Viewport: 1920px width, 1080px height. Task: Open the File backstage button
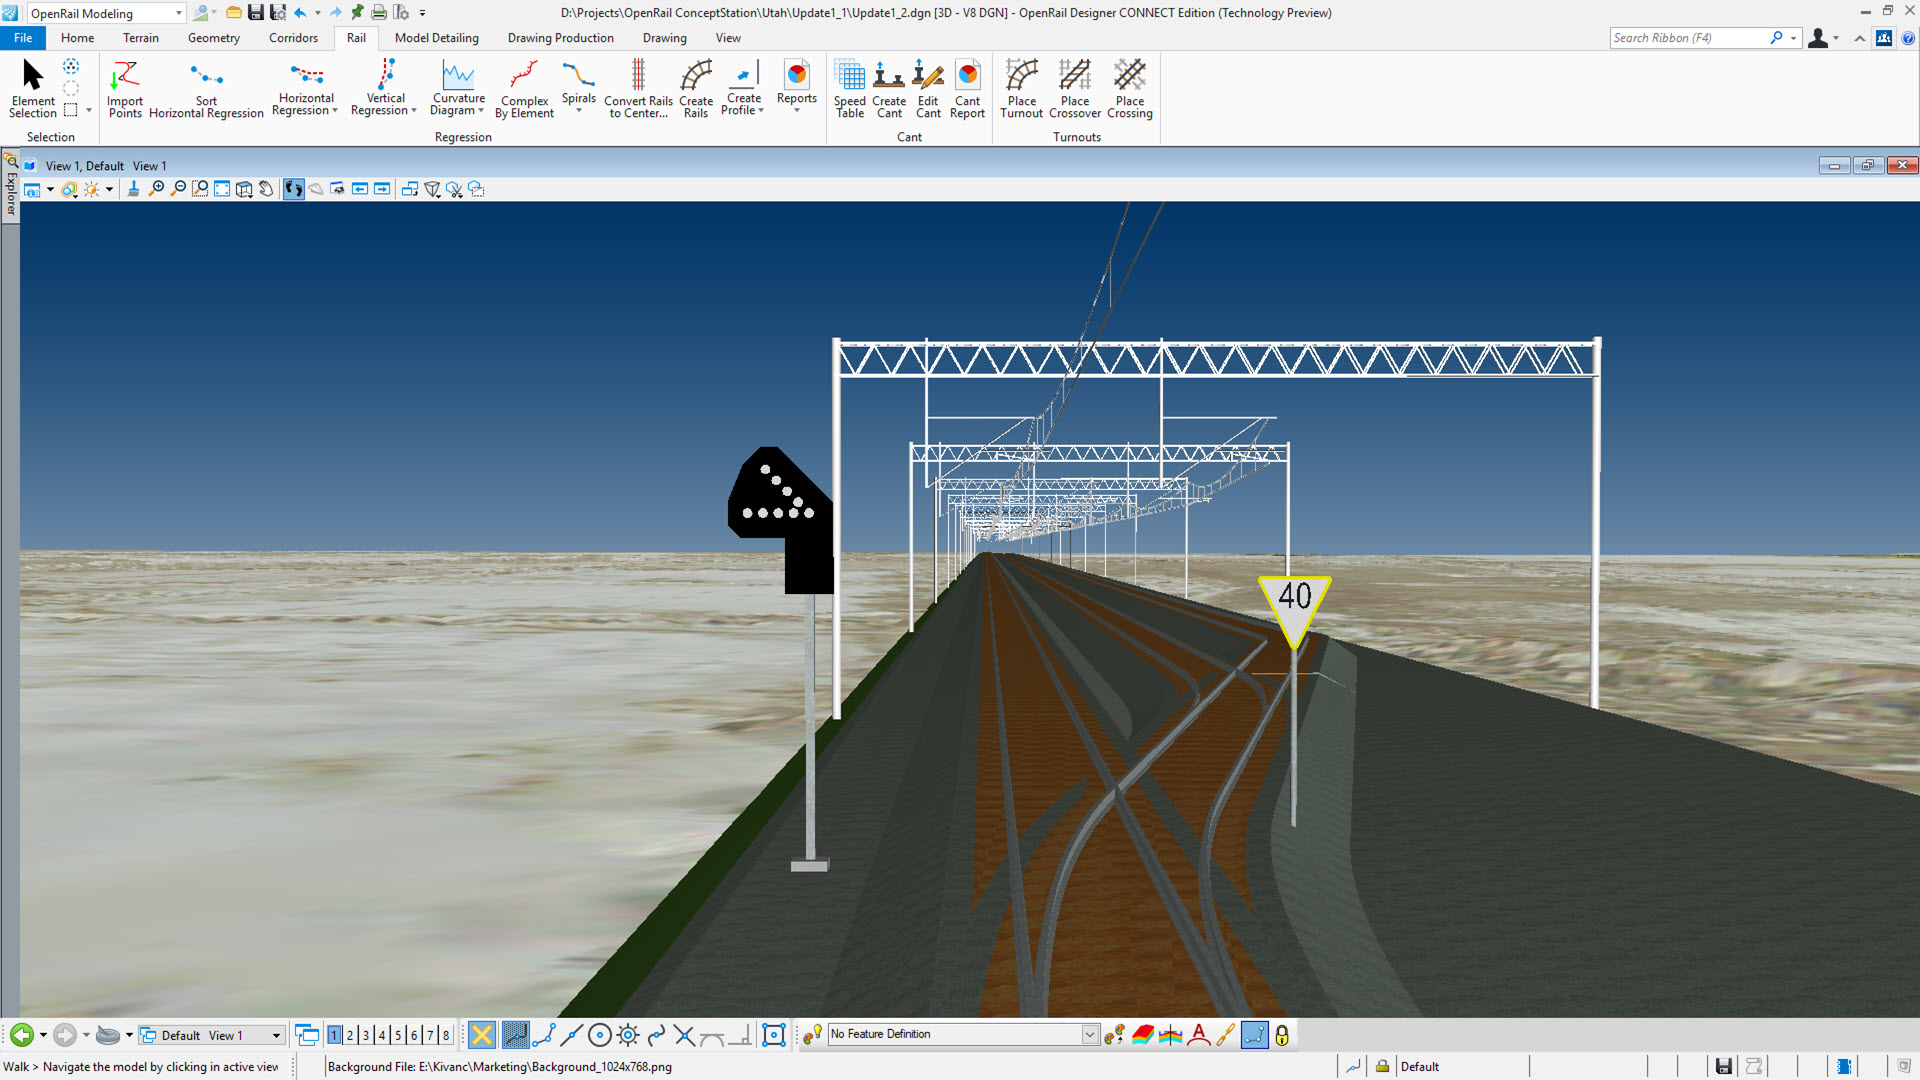tap(22, 38)
